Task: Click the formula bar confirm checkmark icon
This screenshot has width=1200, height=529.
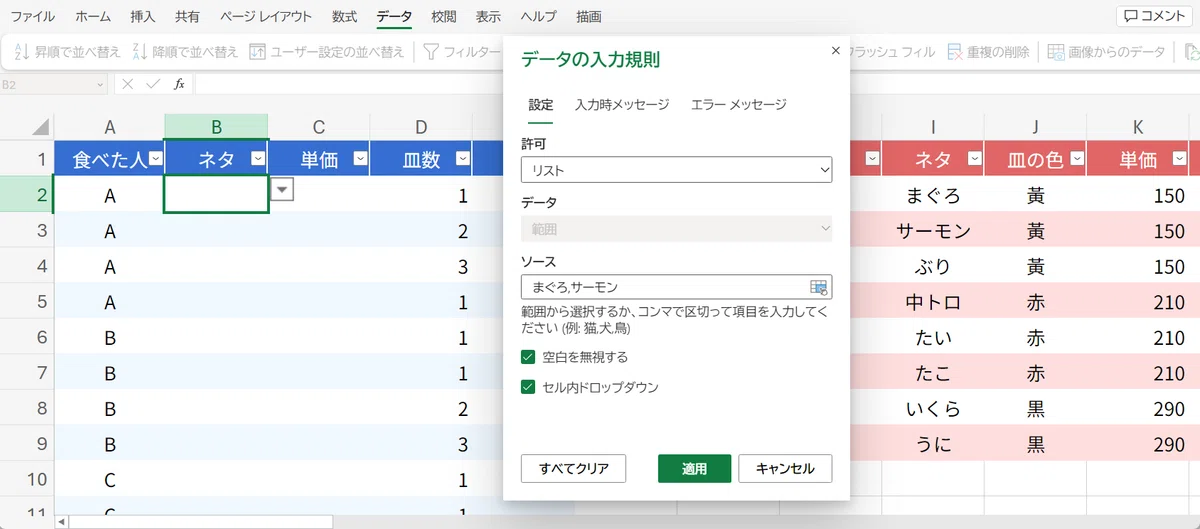Action: click(x=153, y=85)
